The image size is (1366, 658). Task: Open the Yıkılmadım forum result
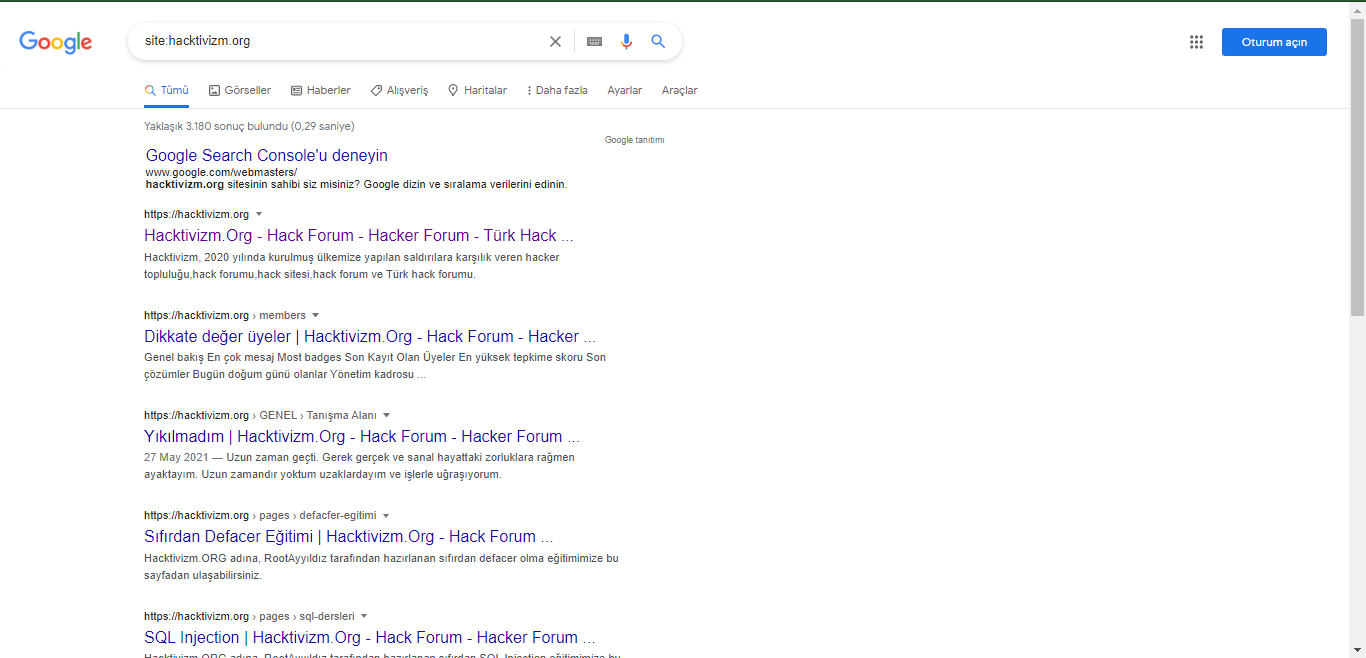click(361, 436)
